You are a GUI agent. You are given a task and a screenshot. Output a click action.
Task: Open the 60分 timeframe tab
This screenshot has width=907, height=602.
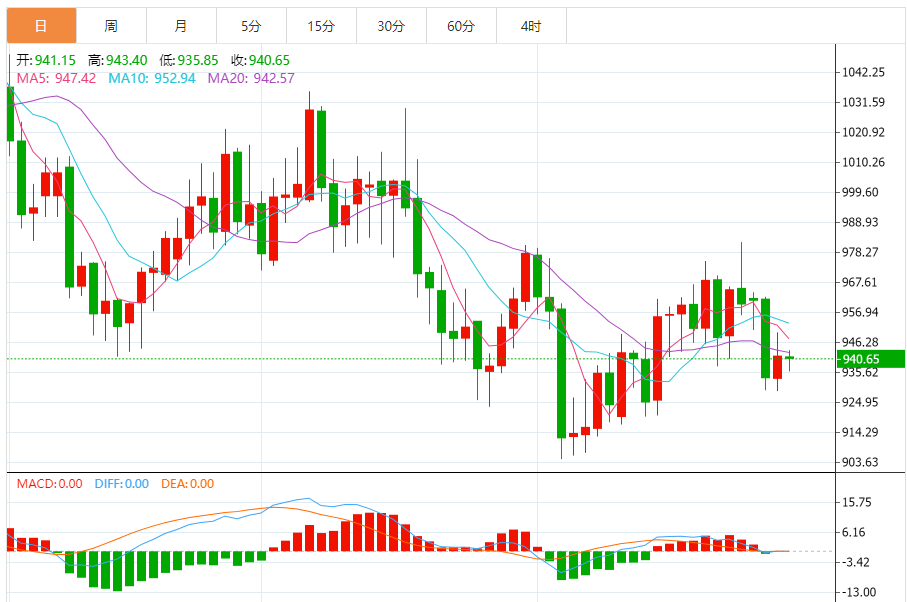[x=461, y=25]
